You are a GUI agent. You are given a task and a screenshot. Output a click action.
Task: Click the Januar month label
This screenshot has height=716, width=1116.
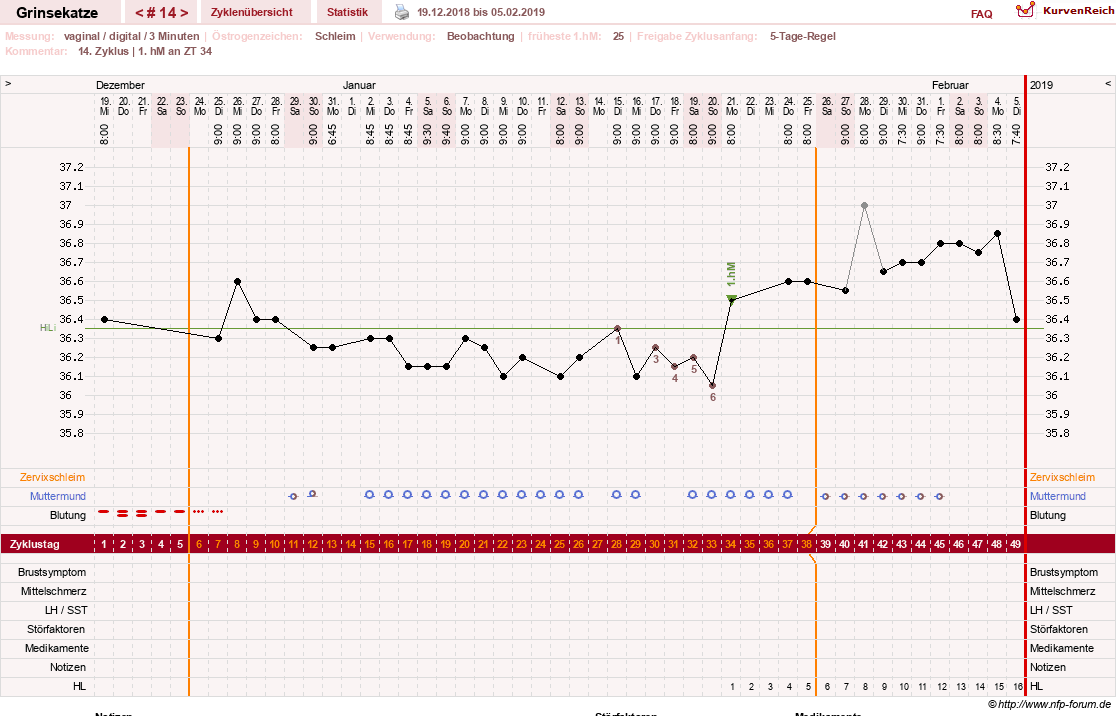point(359,85)
